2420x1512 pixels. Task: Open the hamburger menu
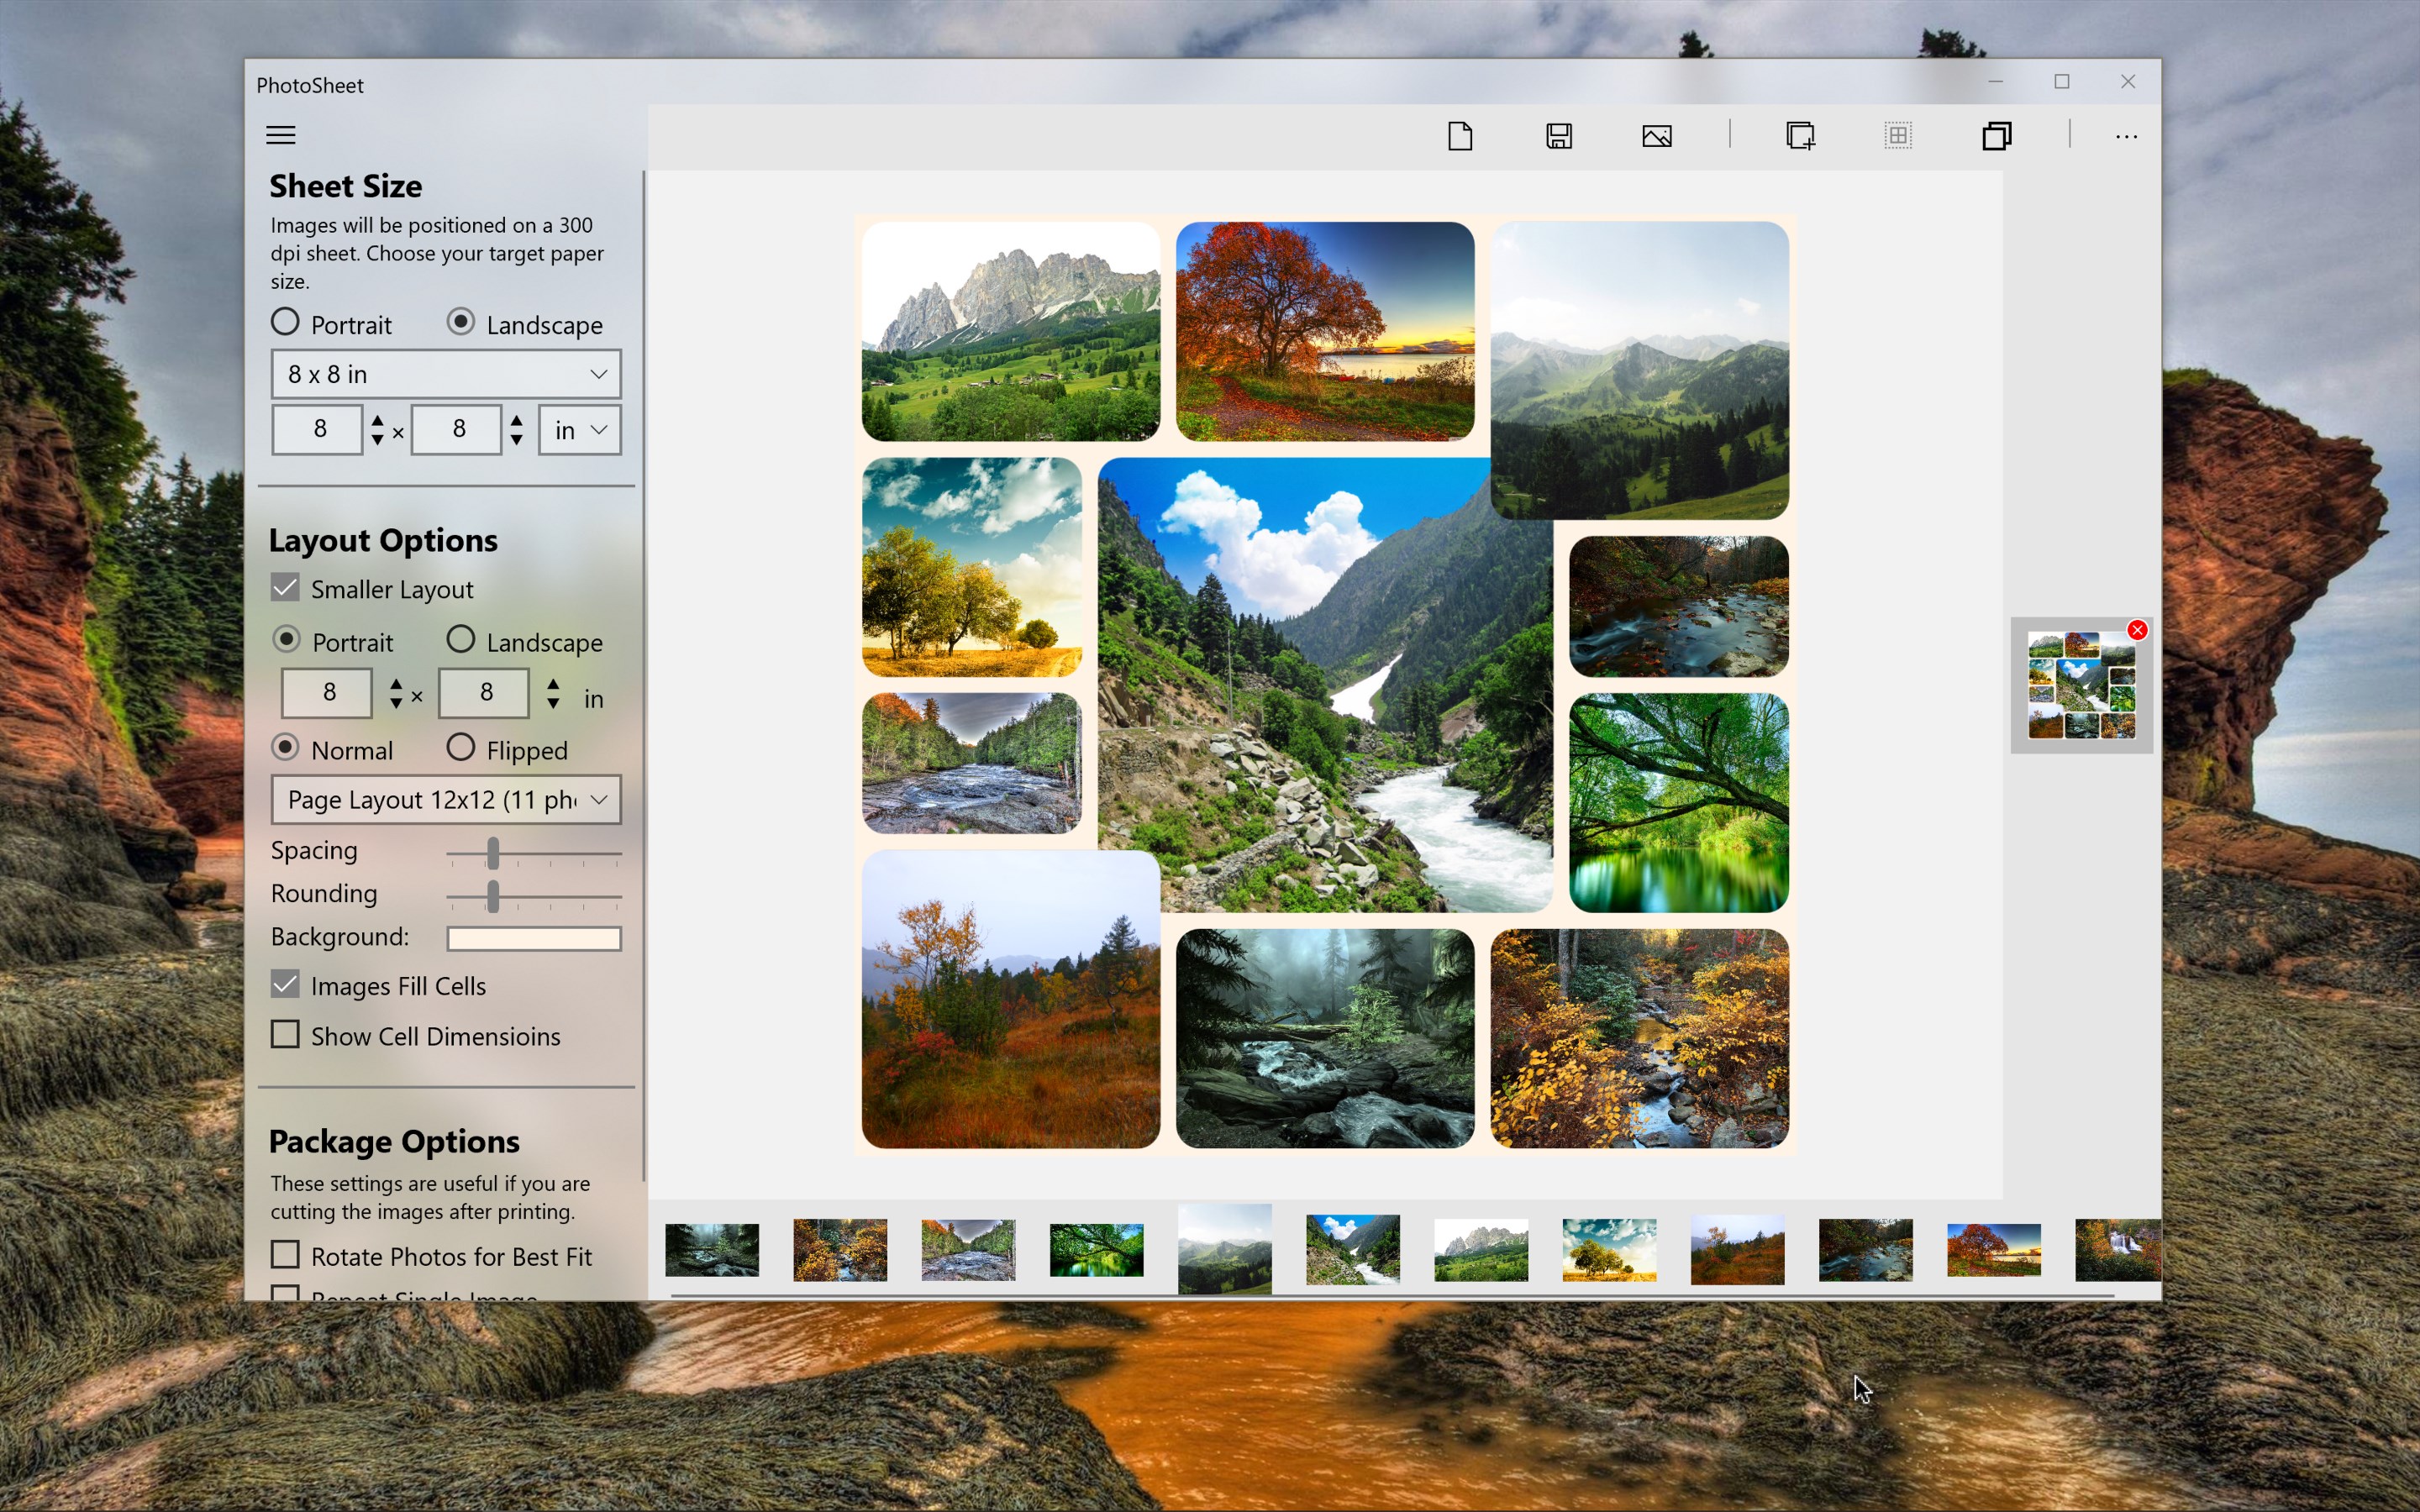[x=281, y=135]
